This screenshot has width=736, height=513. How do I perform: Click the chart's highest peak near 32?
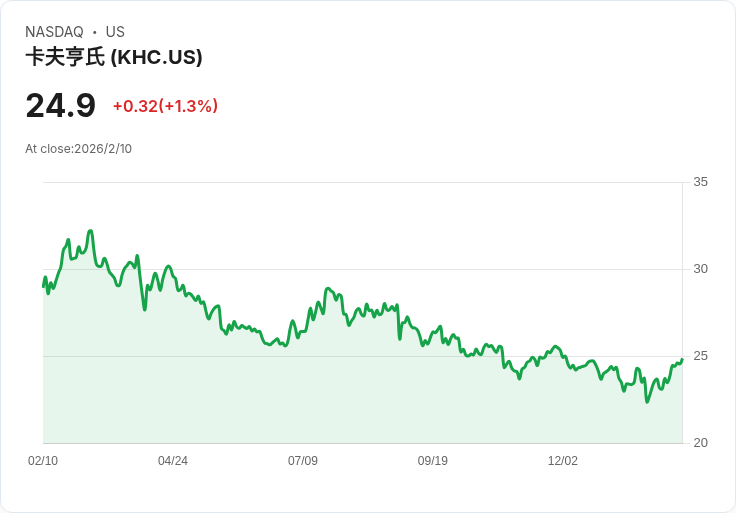(x=90, y=231)
